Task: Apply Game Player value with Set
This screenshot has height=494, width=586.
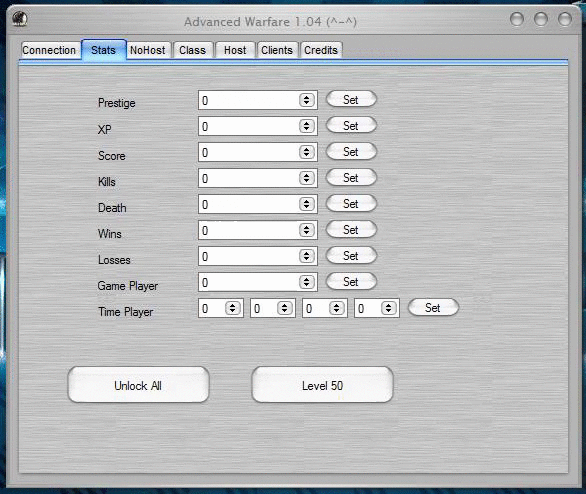Action: tap(351, 281)
